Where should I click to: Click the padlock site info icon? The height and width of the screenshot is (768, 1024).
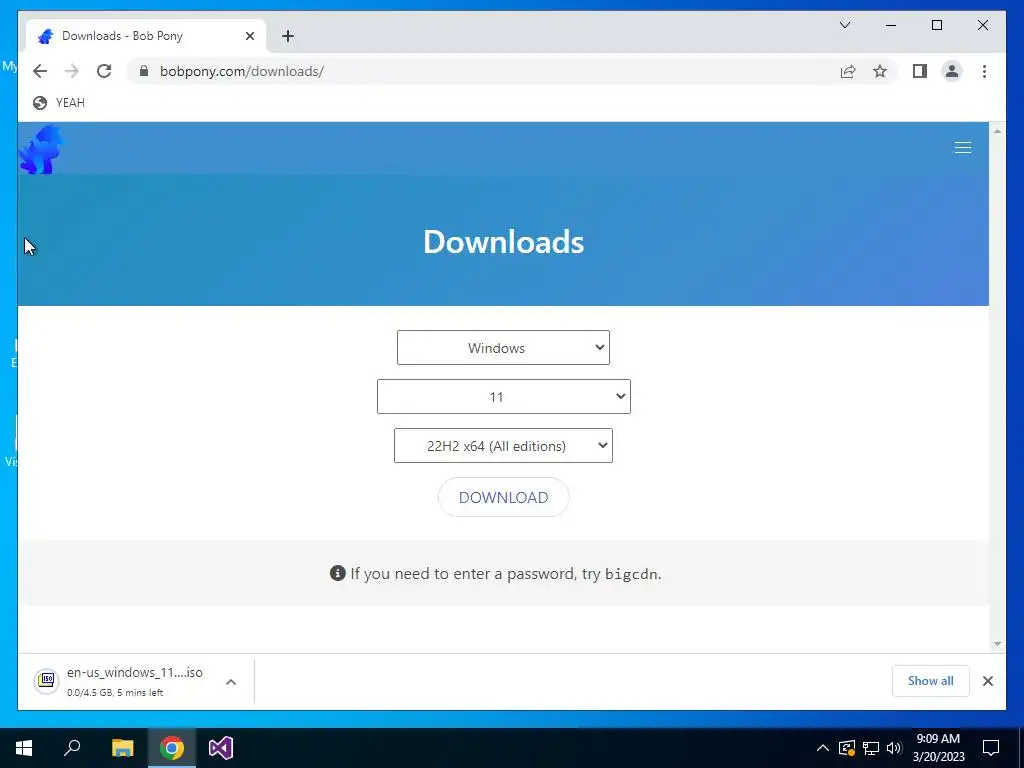144,71
